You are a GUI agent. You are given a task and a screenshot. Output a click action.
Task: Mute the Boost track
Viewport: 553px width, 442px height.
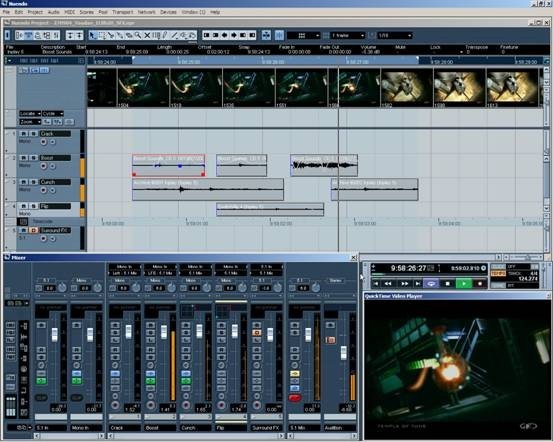[24, 158]
